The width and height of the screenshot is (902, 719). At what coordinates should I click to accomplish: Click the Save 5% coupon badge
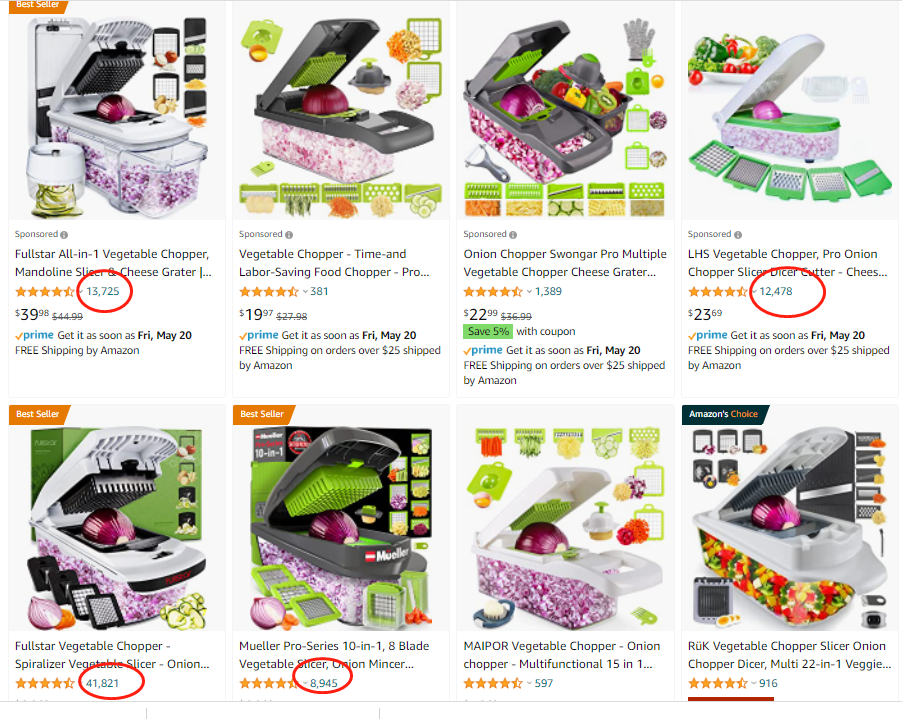pyautogui.click(x=488, y=331)
